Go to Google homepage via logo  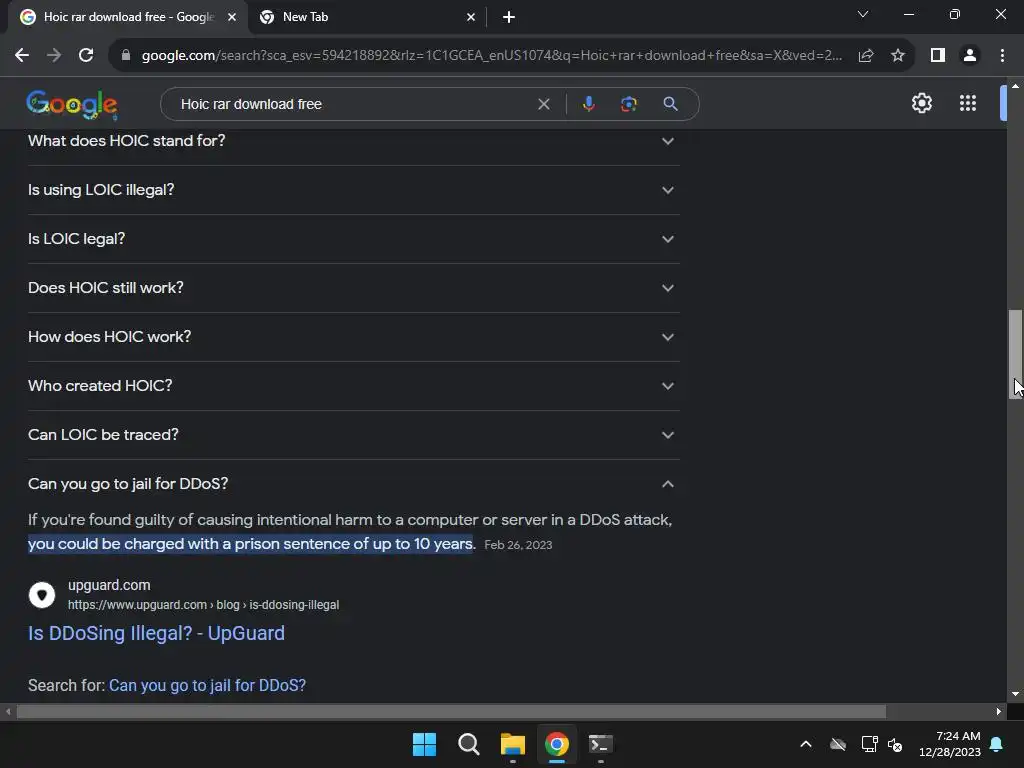pyautogui.click(x=72, y=104)
